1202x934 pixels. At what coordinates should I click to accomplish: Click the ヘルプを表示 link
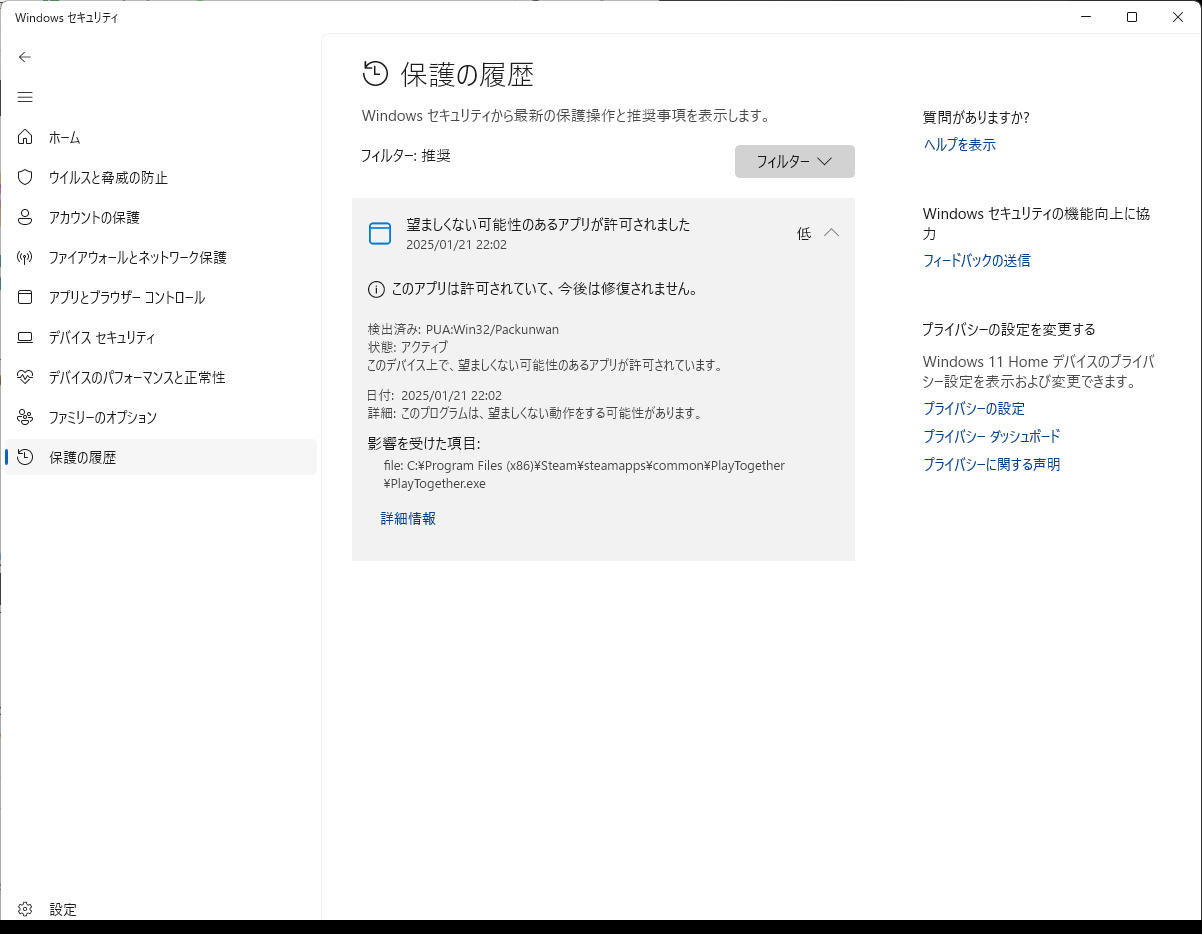(959, 145)
